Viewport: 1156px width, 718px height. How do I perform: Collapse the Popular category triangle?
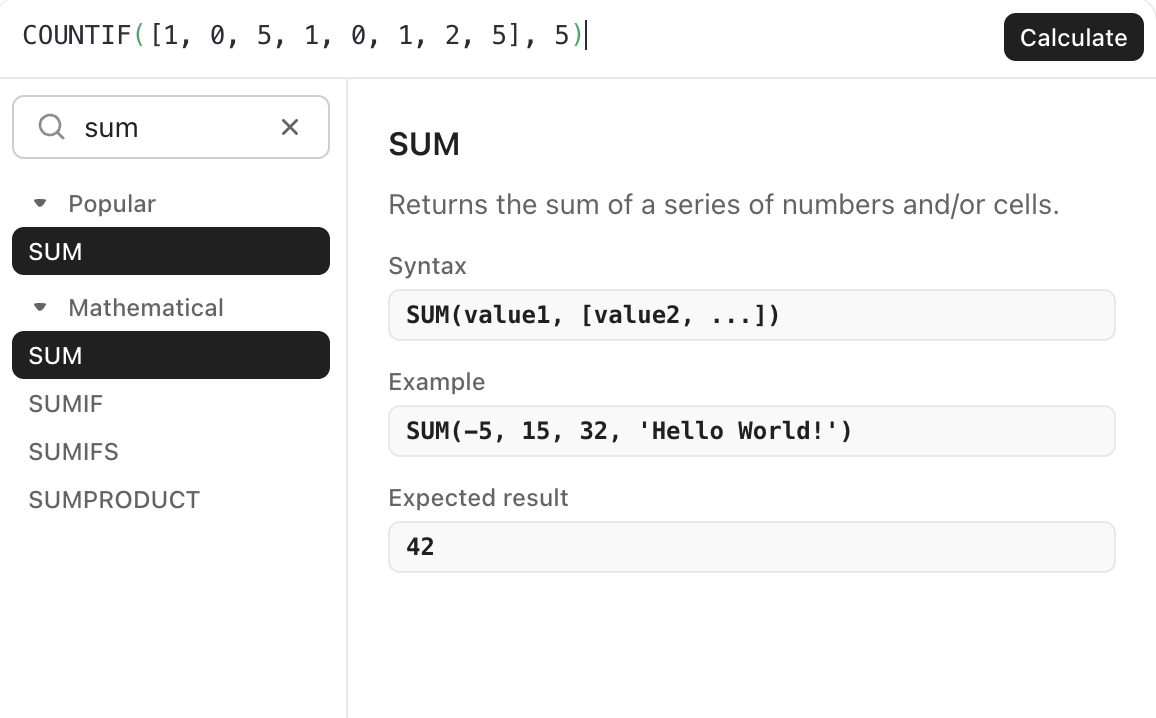click(39, 203)
